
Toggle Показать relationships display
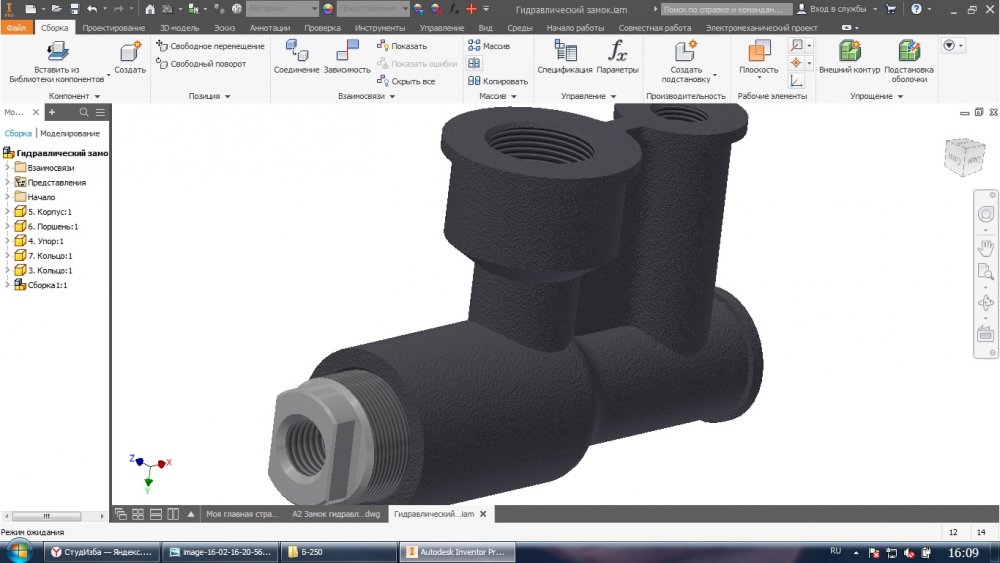point(402,46)
